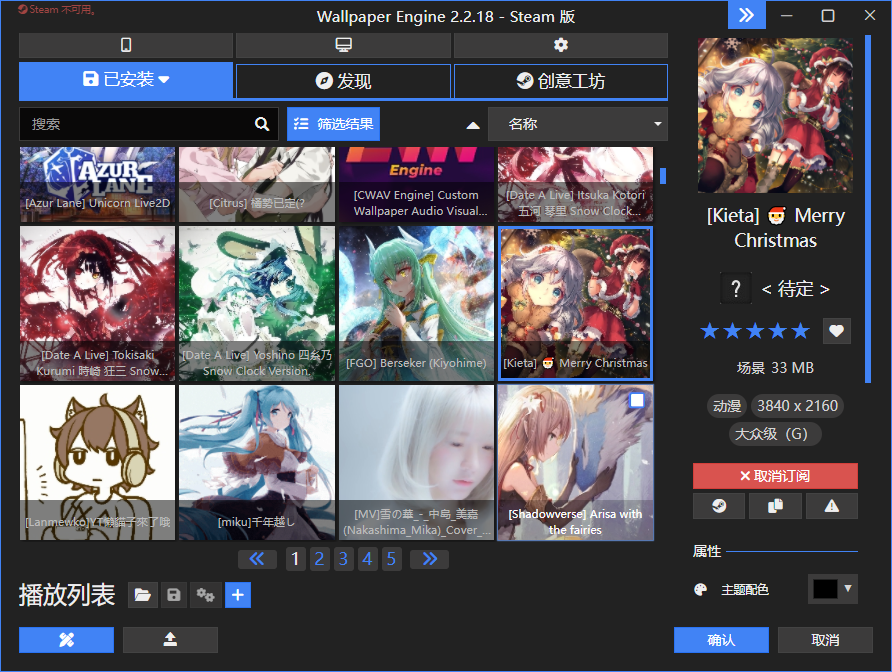892x672 pixels.
Task: Select the Azur Lane Unicorn Live2D wallpaper
Action: [97, 184]
